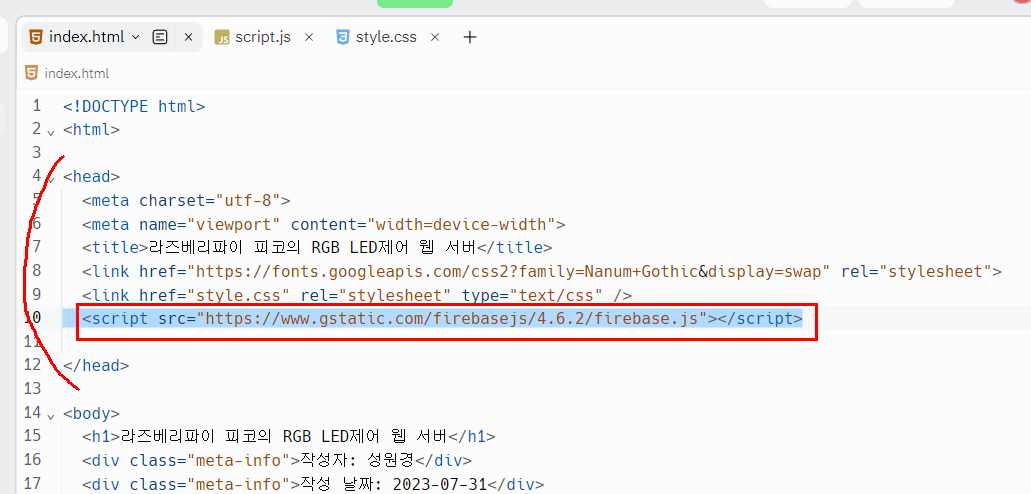Click the 작성 날짜: 2023-07-31 line
Image resolution: width=1031 pixels, height=494 pixels.
click(x=313, y=485)
